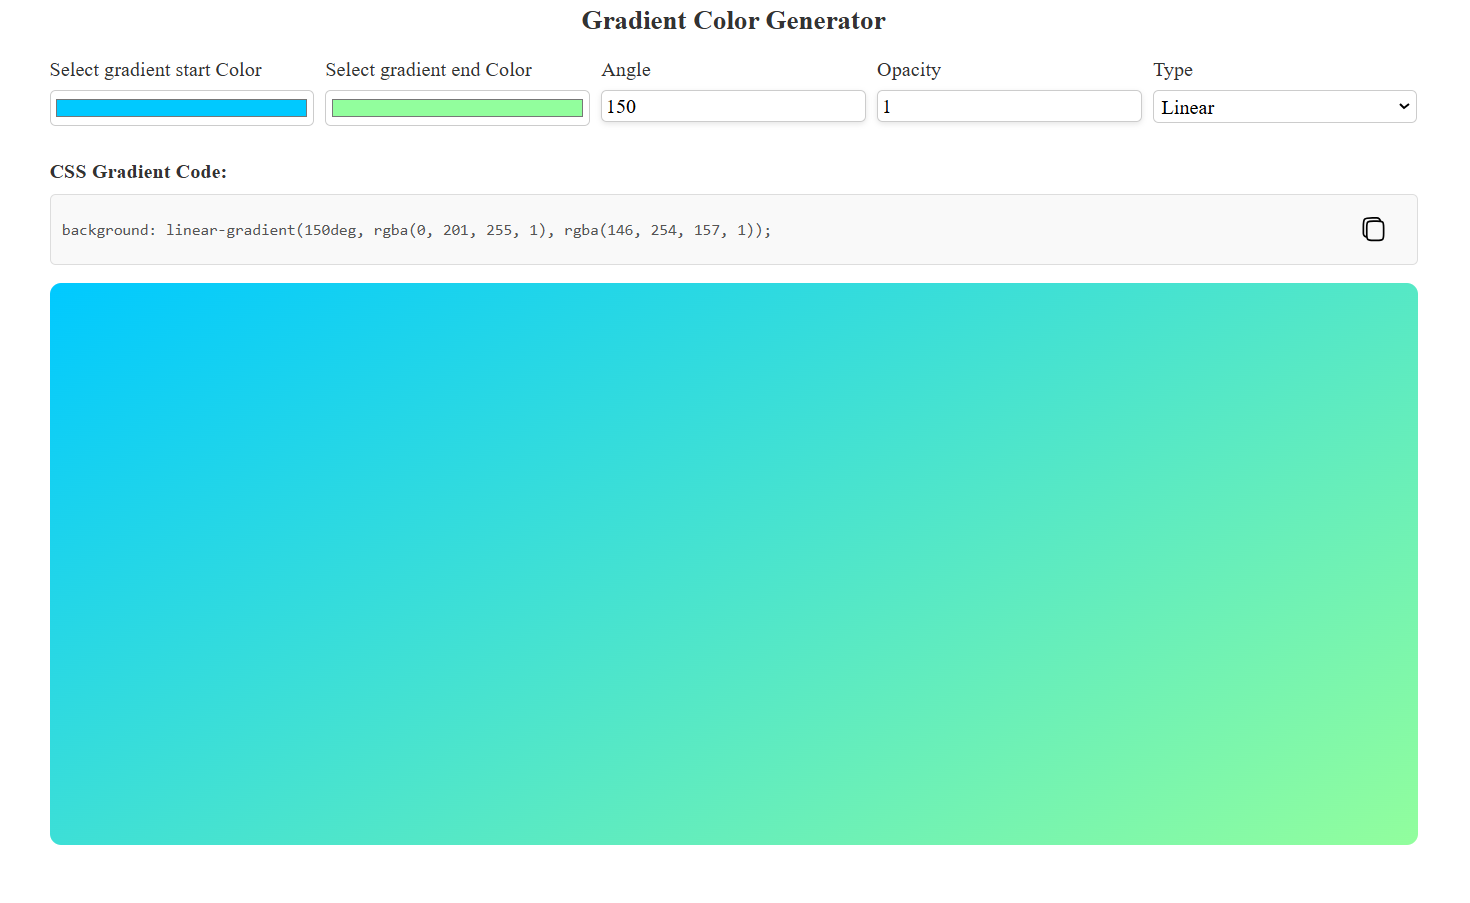Click the Angle label
The image size is (1470, 903).
pos(626,70)
